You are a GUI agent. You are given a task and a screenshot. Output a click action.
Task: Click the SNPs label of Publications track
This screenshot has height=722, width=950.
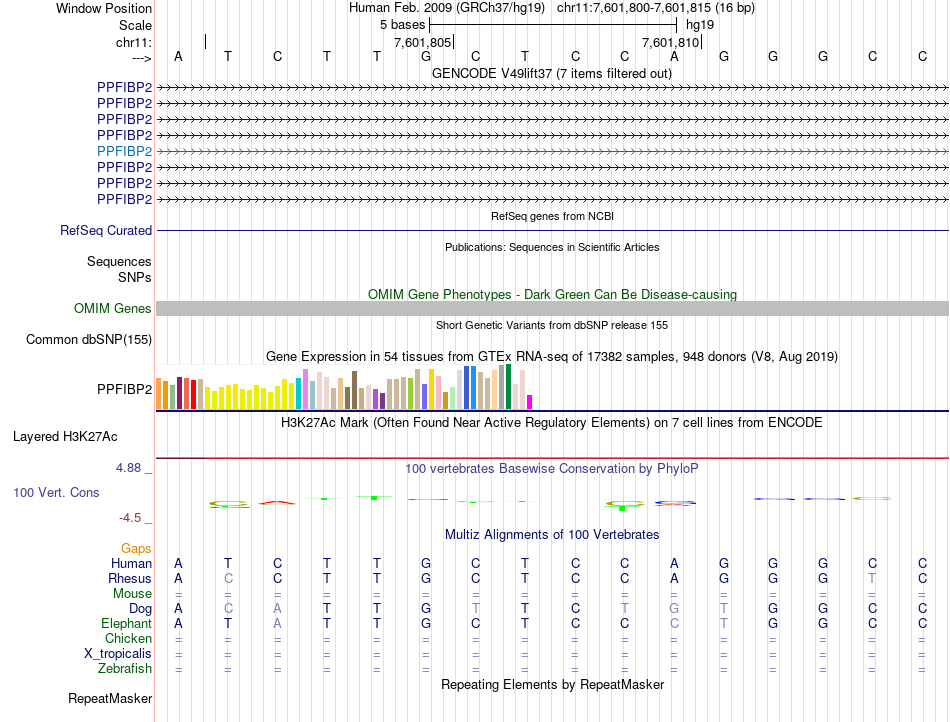click(135, 277)
